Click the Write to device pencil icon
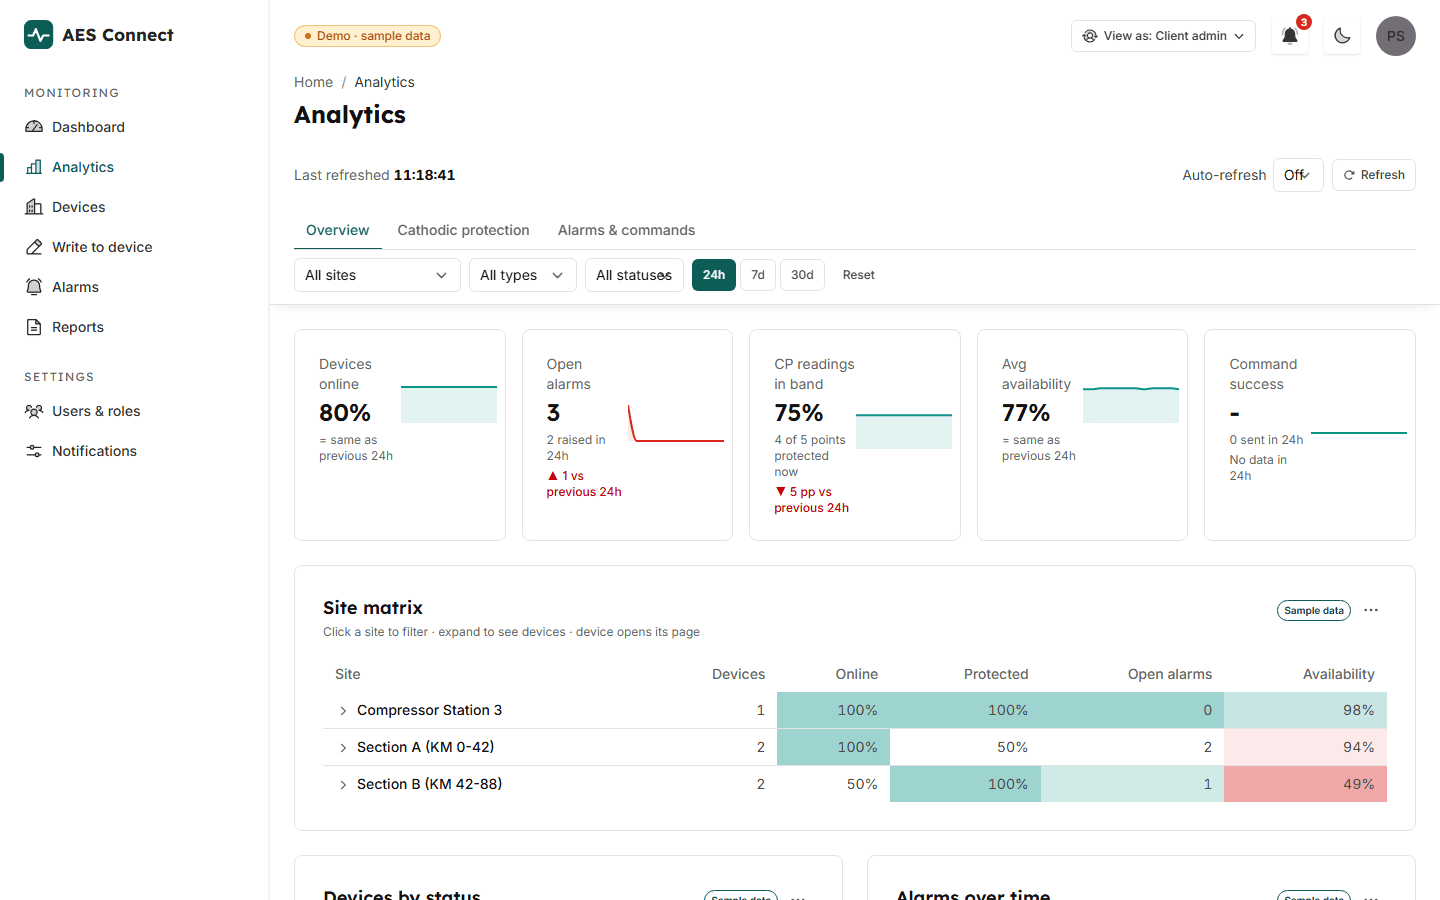 click(34, 247)
